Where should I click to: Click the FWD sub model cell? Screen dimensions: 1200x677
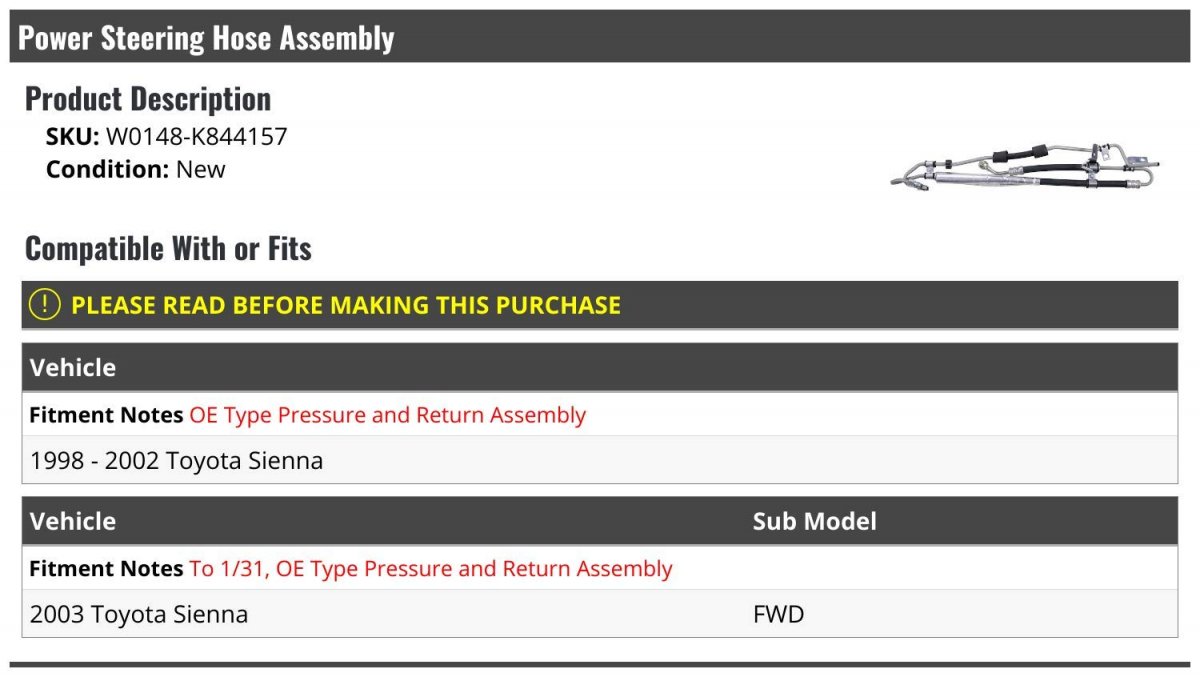(x=778, y=614)
